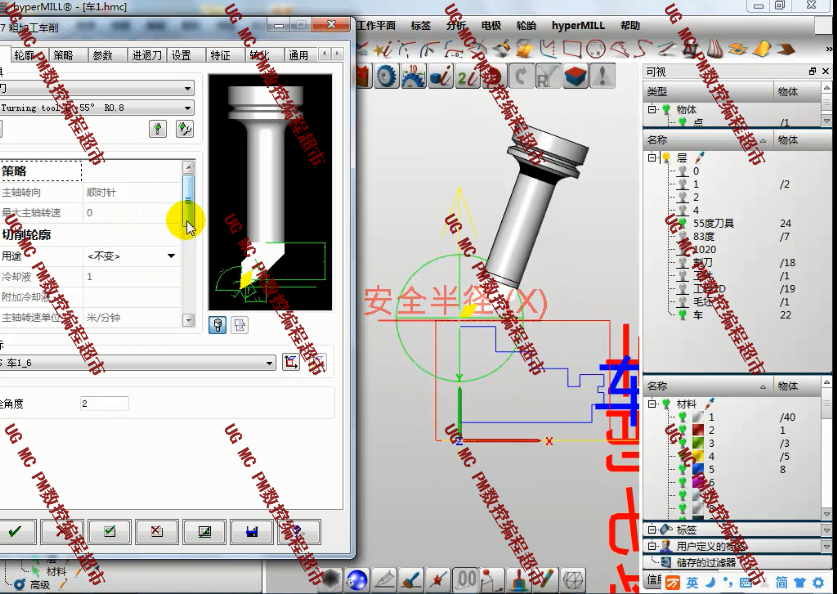This screenshot has width=837, height=594.
Task: Click the red and blue cube stock icon
Action: click(575, 77)
